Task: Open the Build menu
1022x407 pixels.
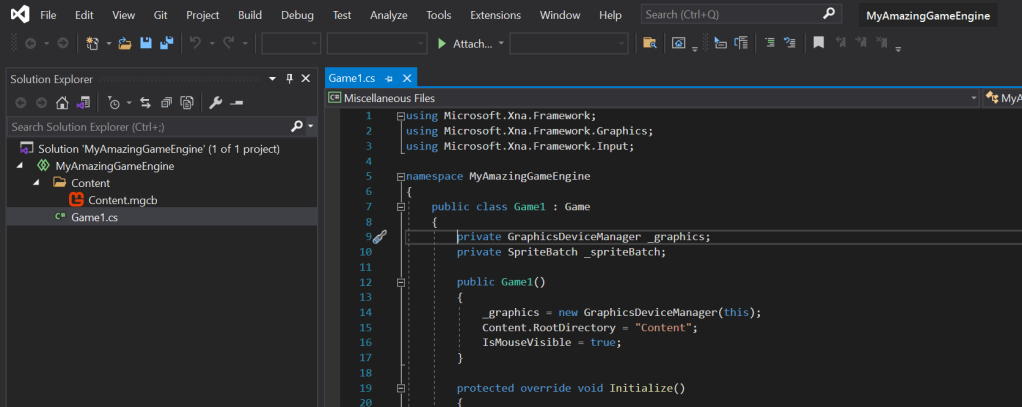Action: 250,15
